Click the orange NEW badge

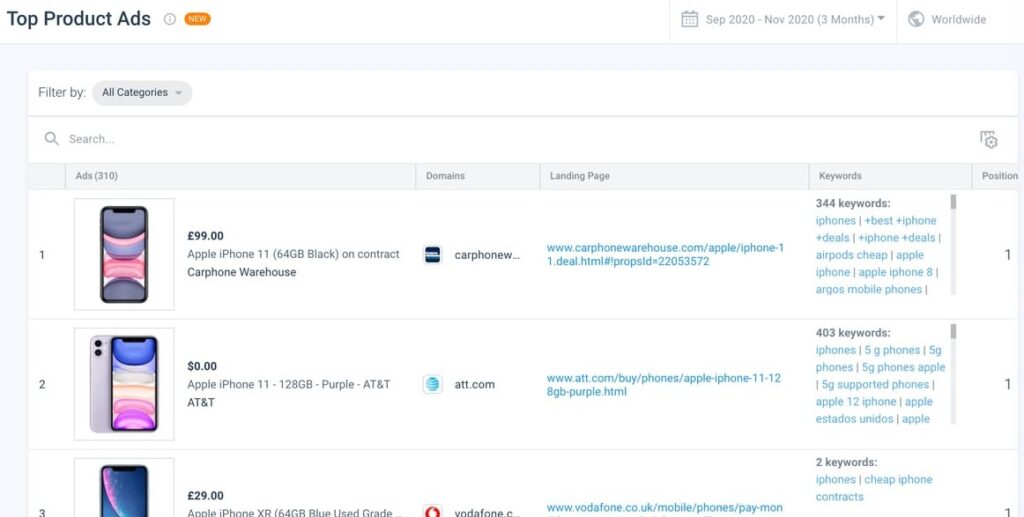tap(198, 19)
